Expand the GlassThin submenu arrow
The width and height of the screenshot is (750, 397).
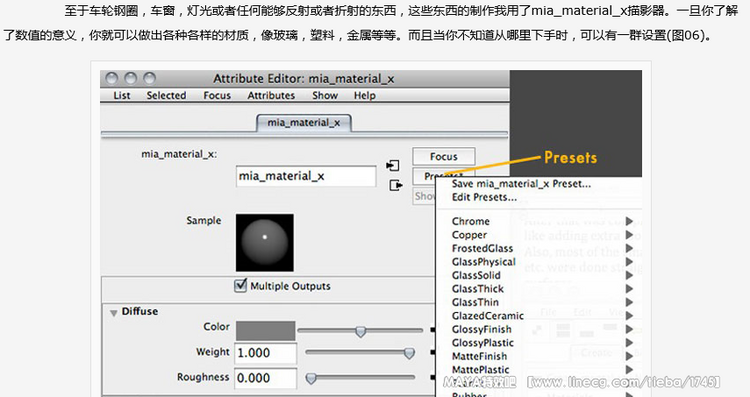pyautogui.click(x=629, y=302)
